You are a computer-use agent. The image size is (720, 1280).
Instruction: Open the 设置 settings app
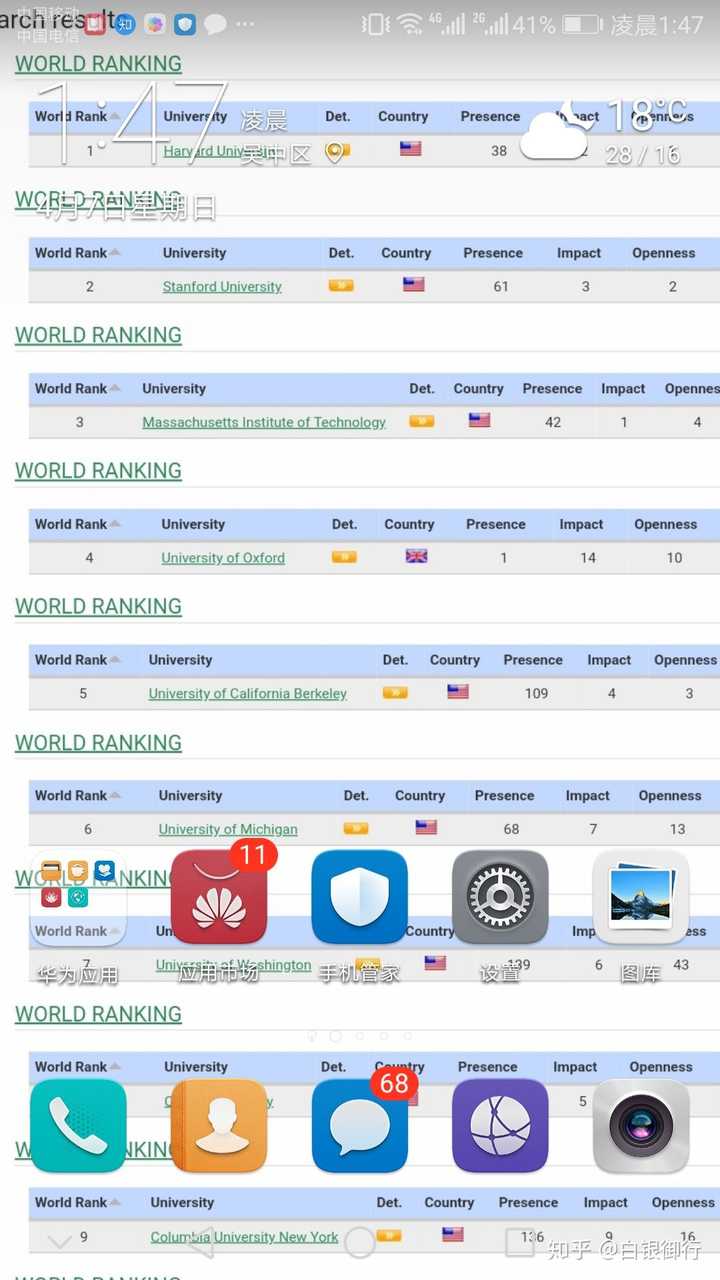(x=500, y=897)
